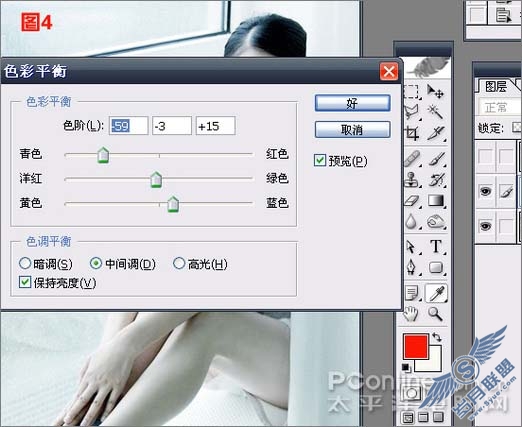Toggle the transparency lock beside 锁定

click(x=517, y=127)
